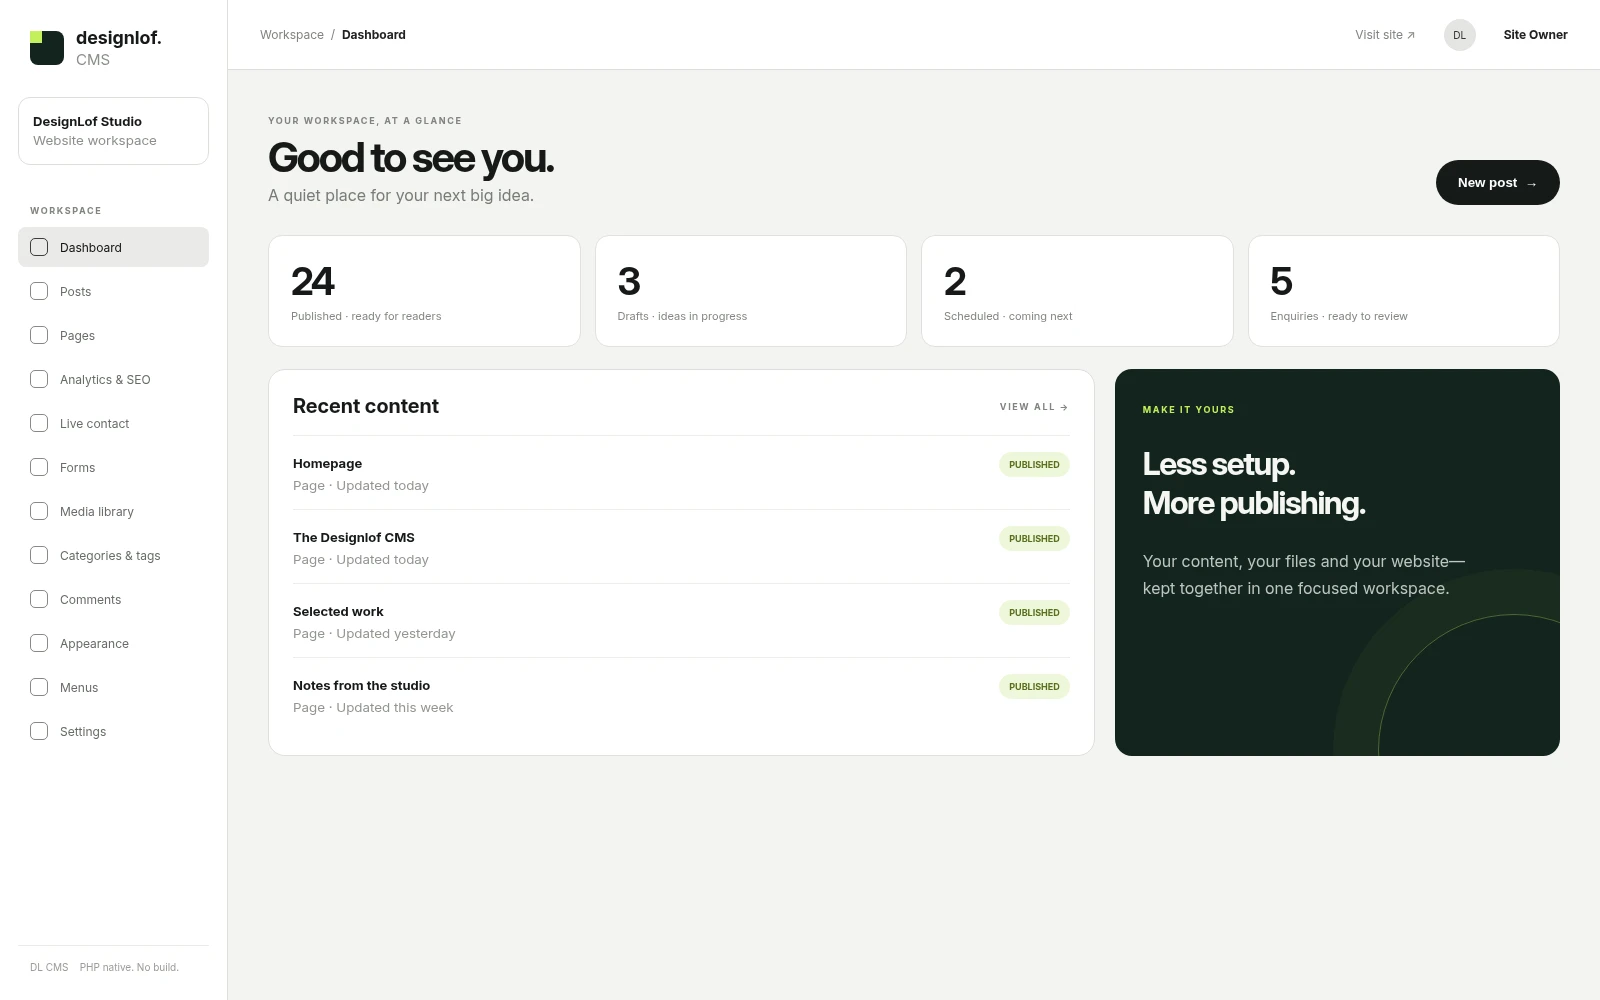Click VIEW ALL in Recent content
This screenshot has width=1600, height=1000.
(1034, 407)
